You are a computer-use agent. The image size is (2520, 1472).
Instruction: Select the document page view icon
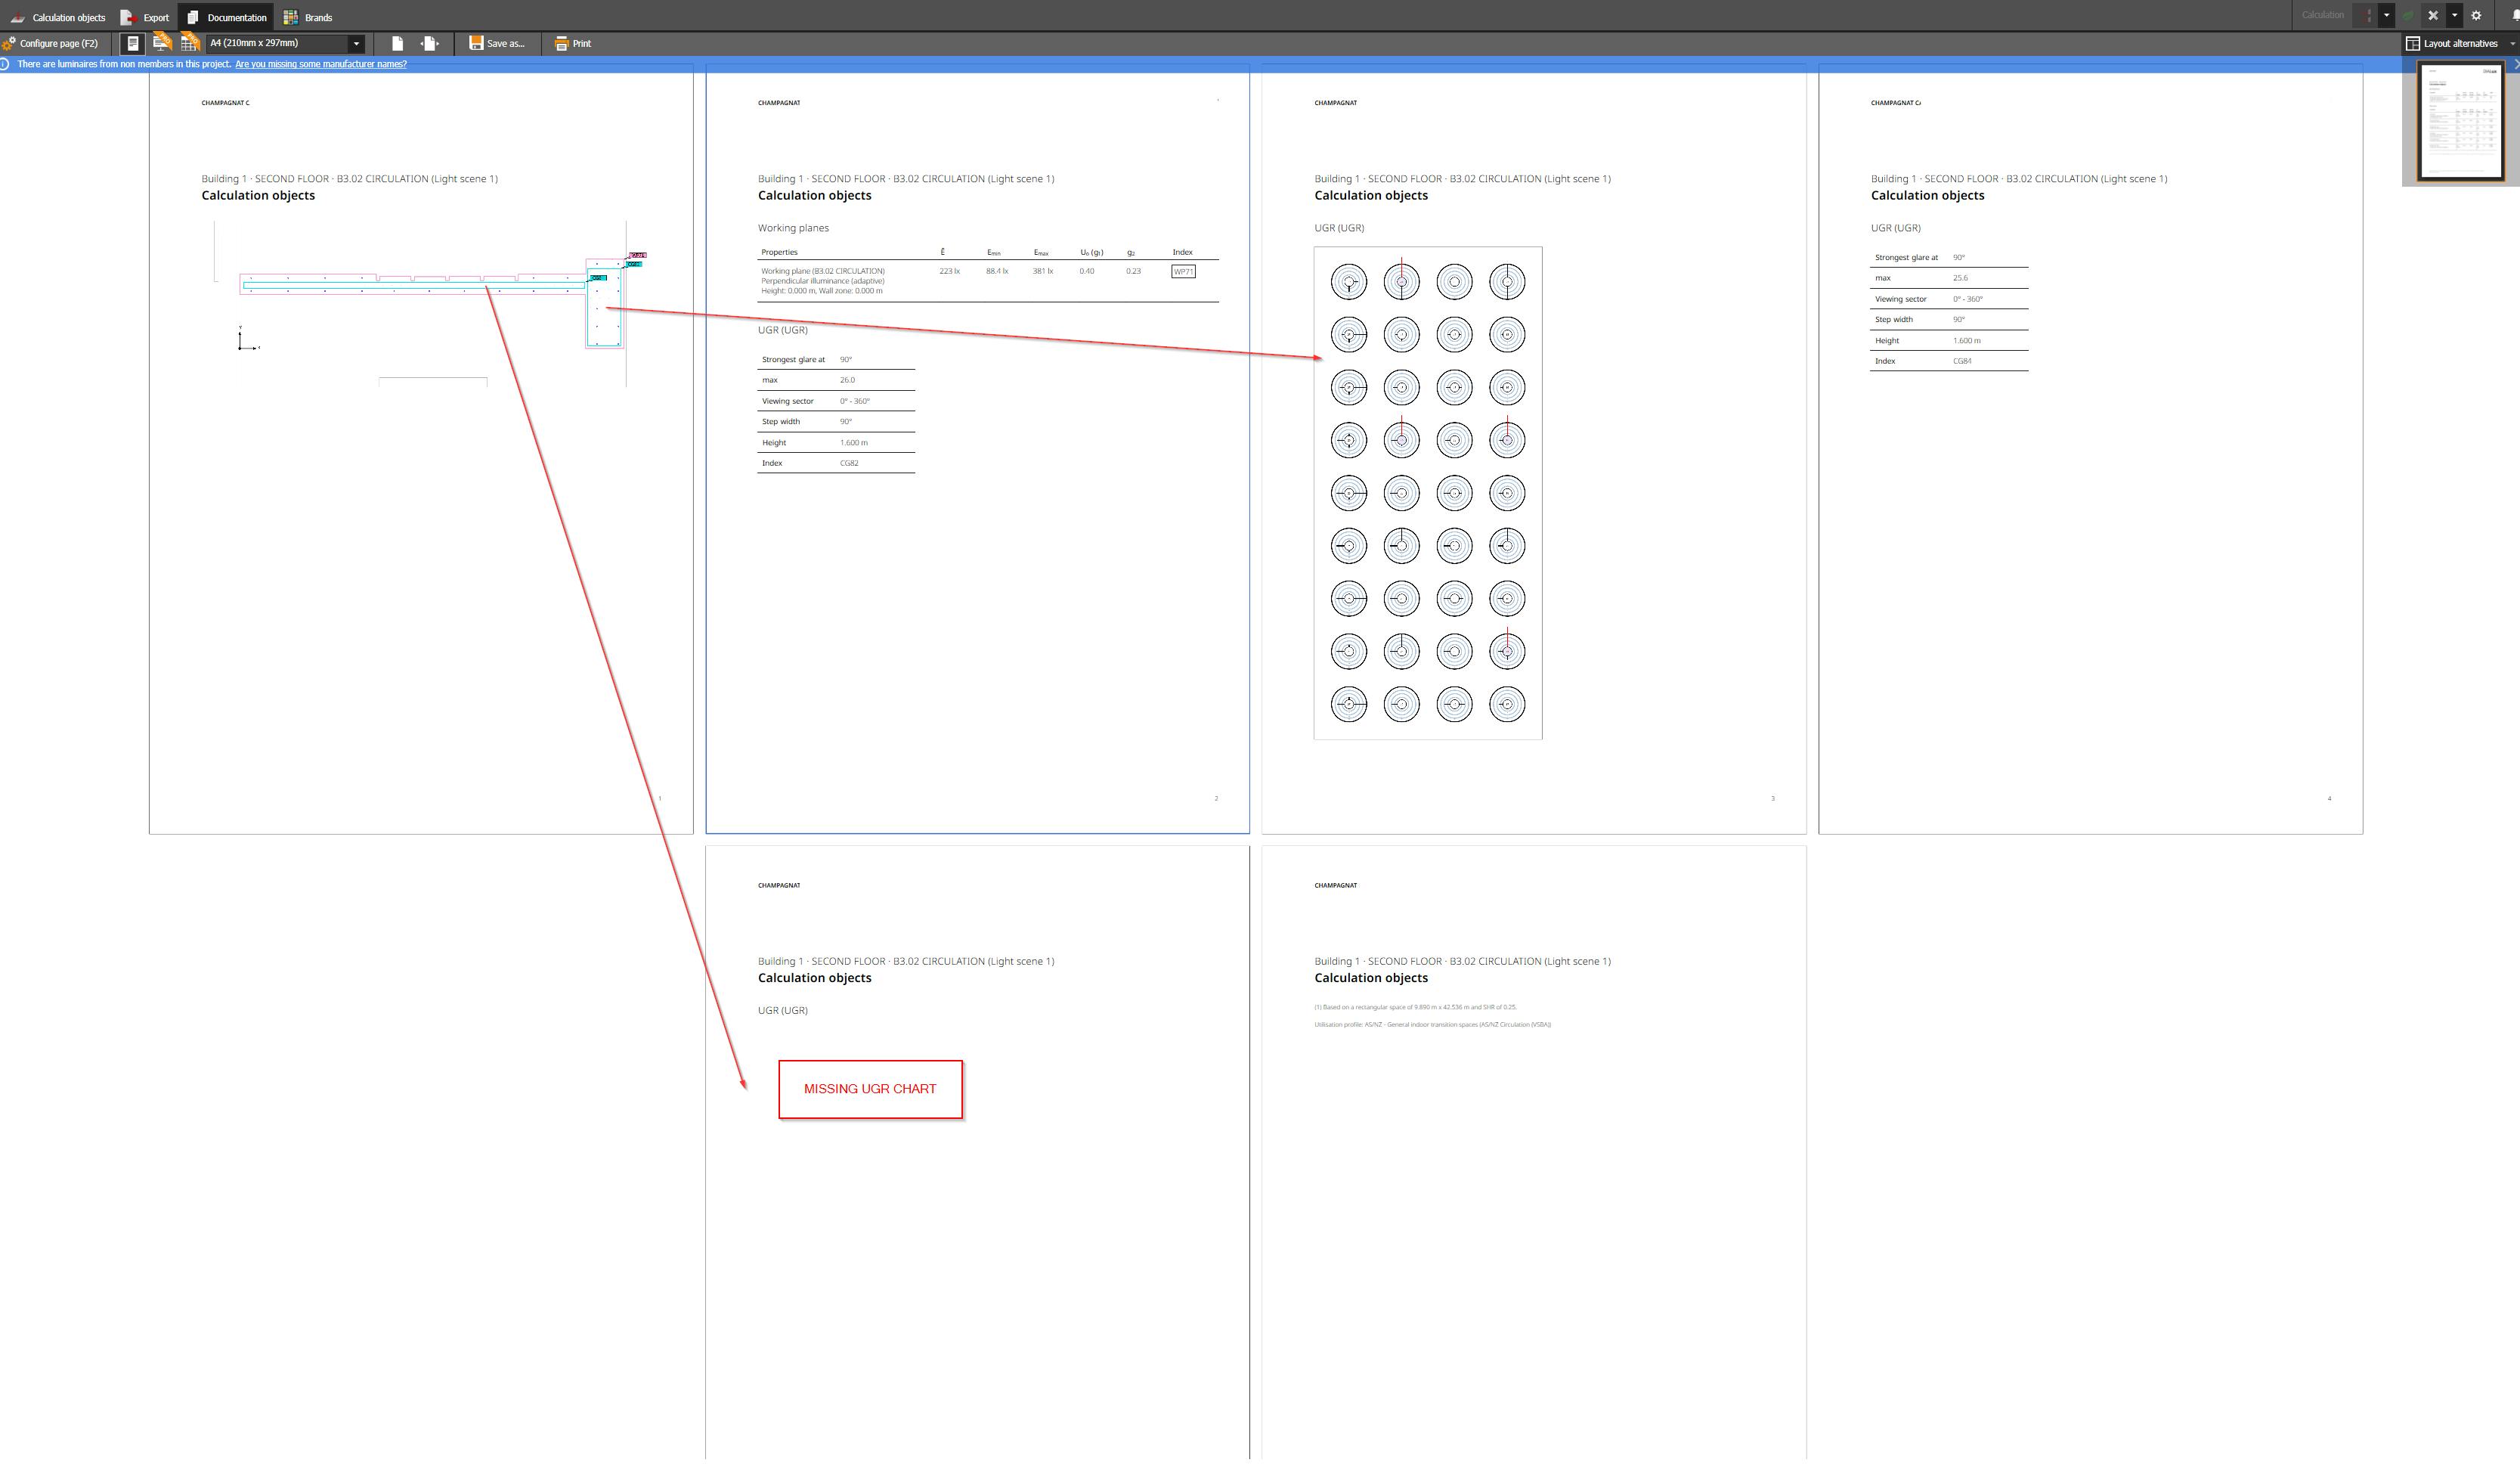(132, 43)
